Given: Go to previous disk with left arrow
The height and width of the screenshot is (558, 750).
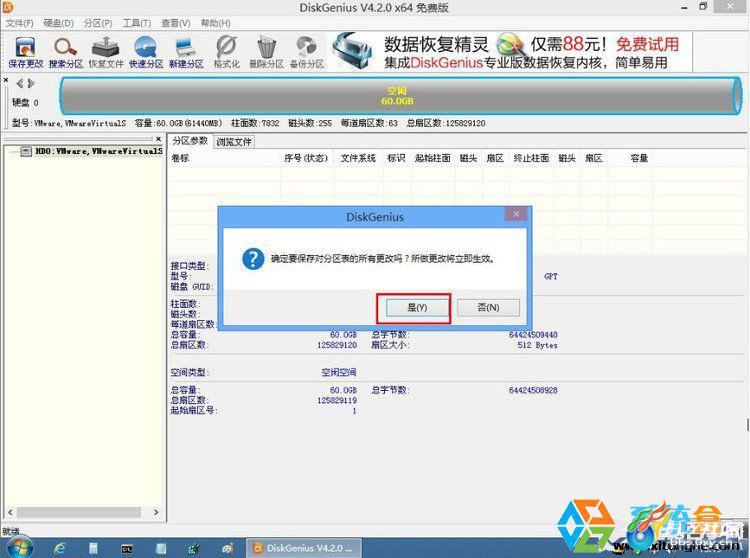Looking at the screenshot, I should tap(20, 84).
